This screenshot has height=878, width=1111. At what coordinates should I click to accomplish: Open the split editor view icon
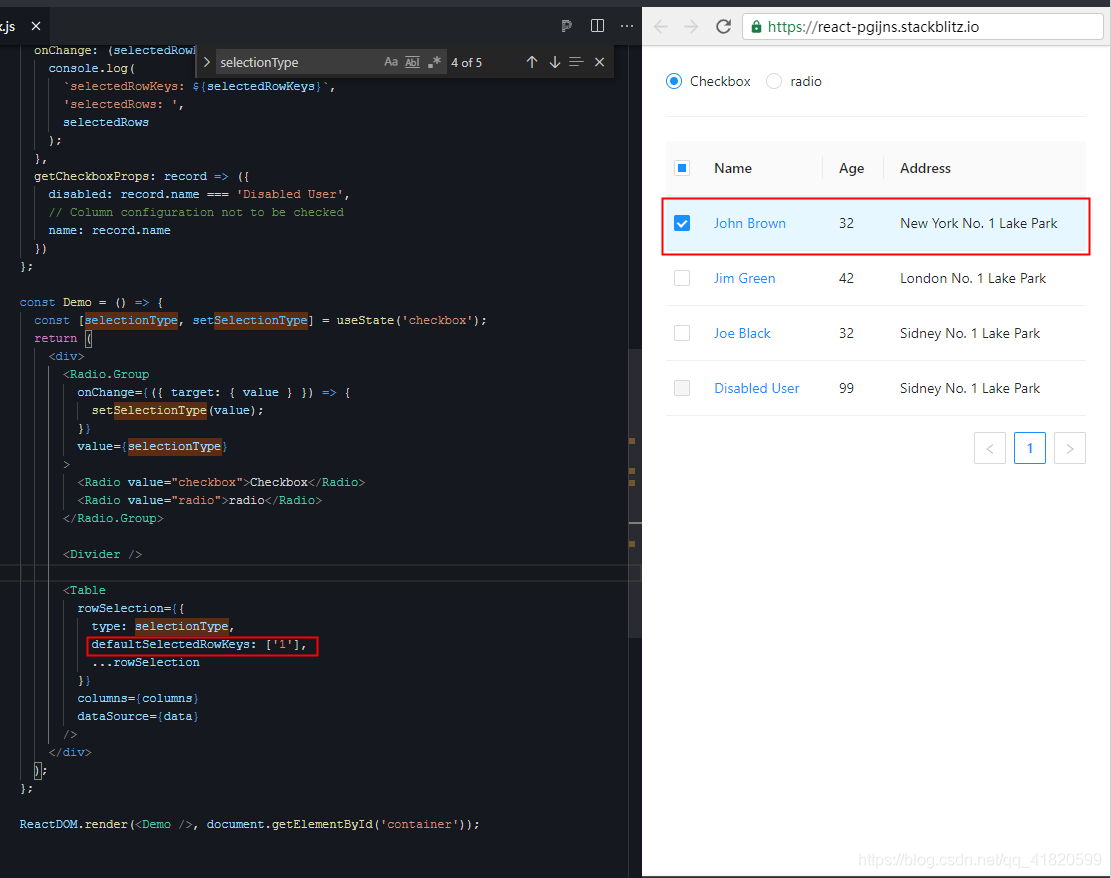597,26
